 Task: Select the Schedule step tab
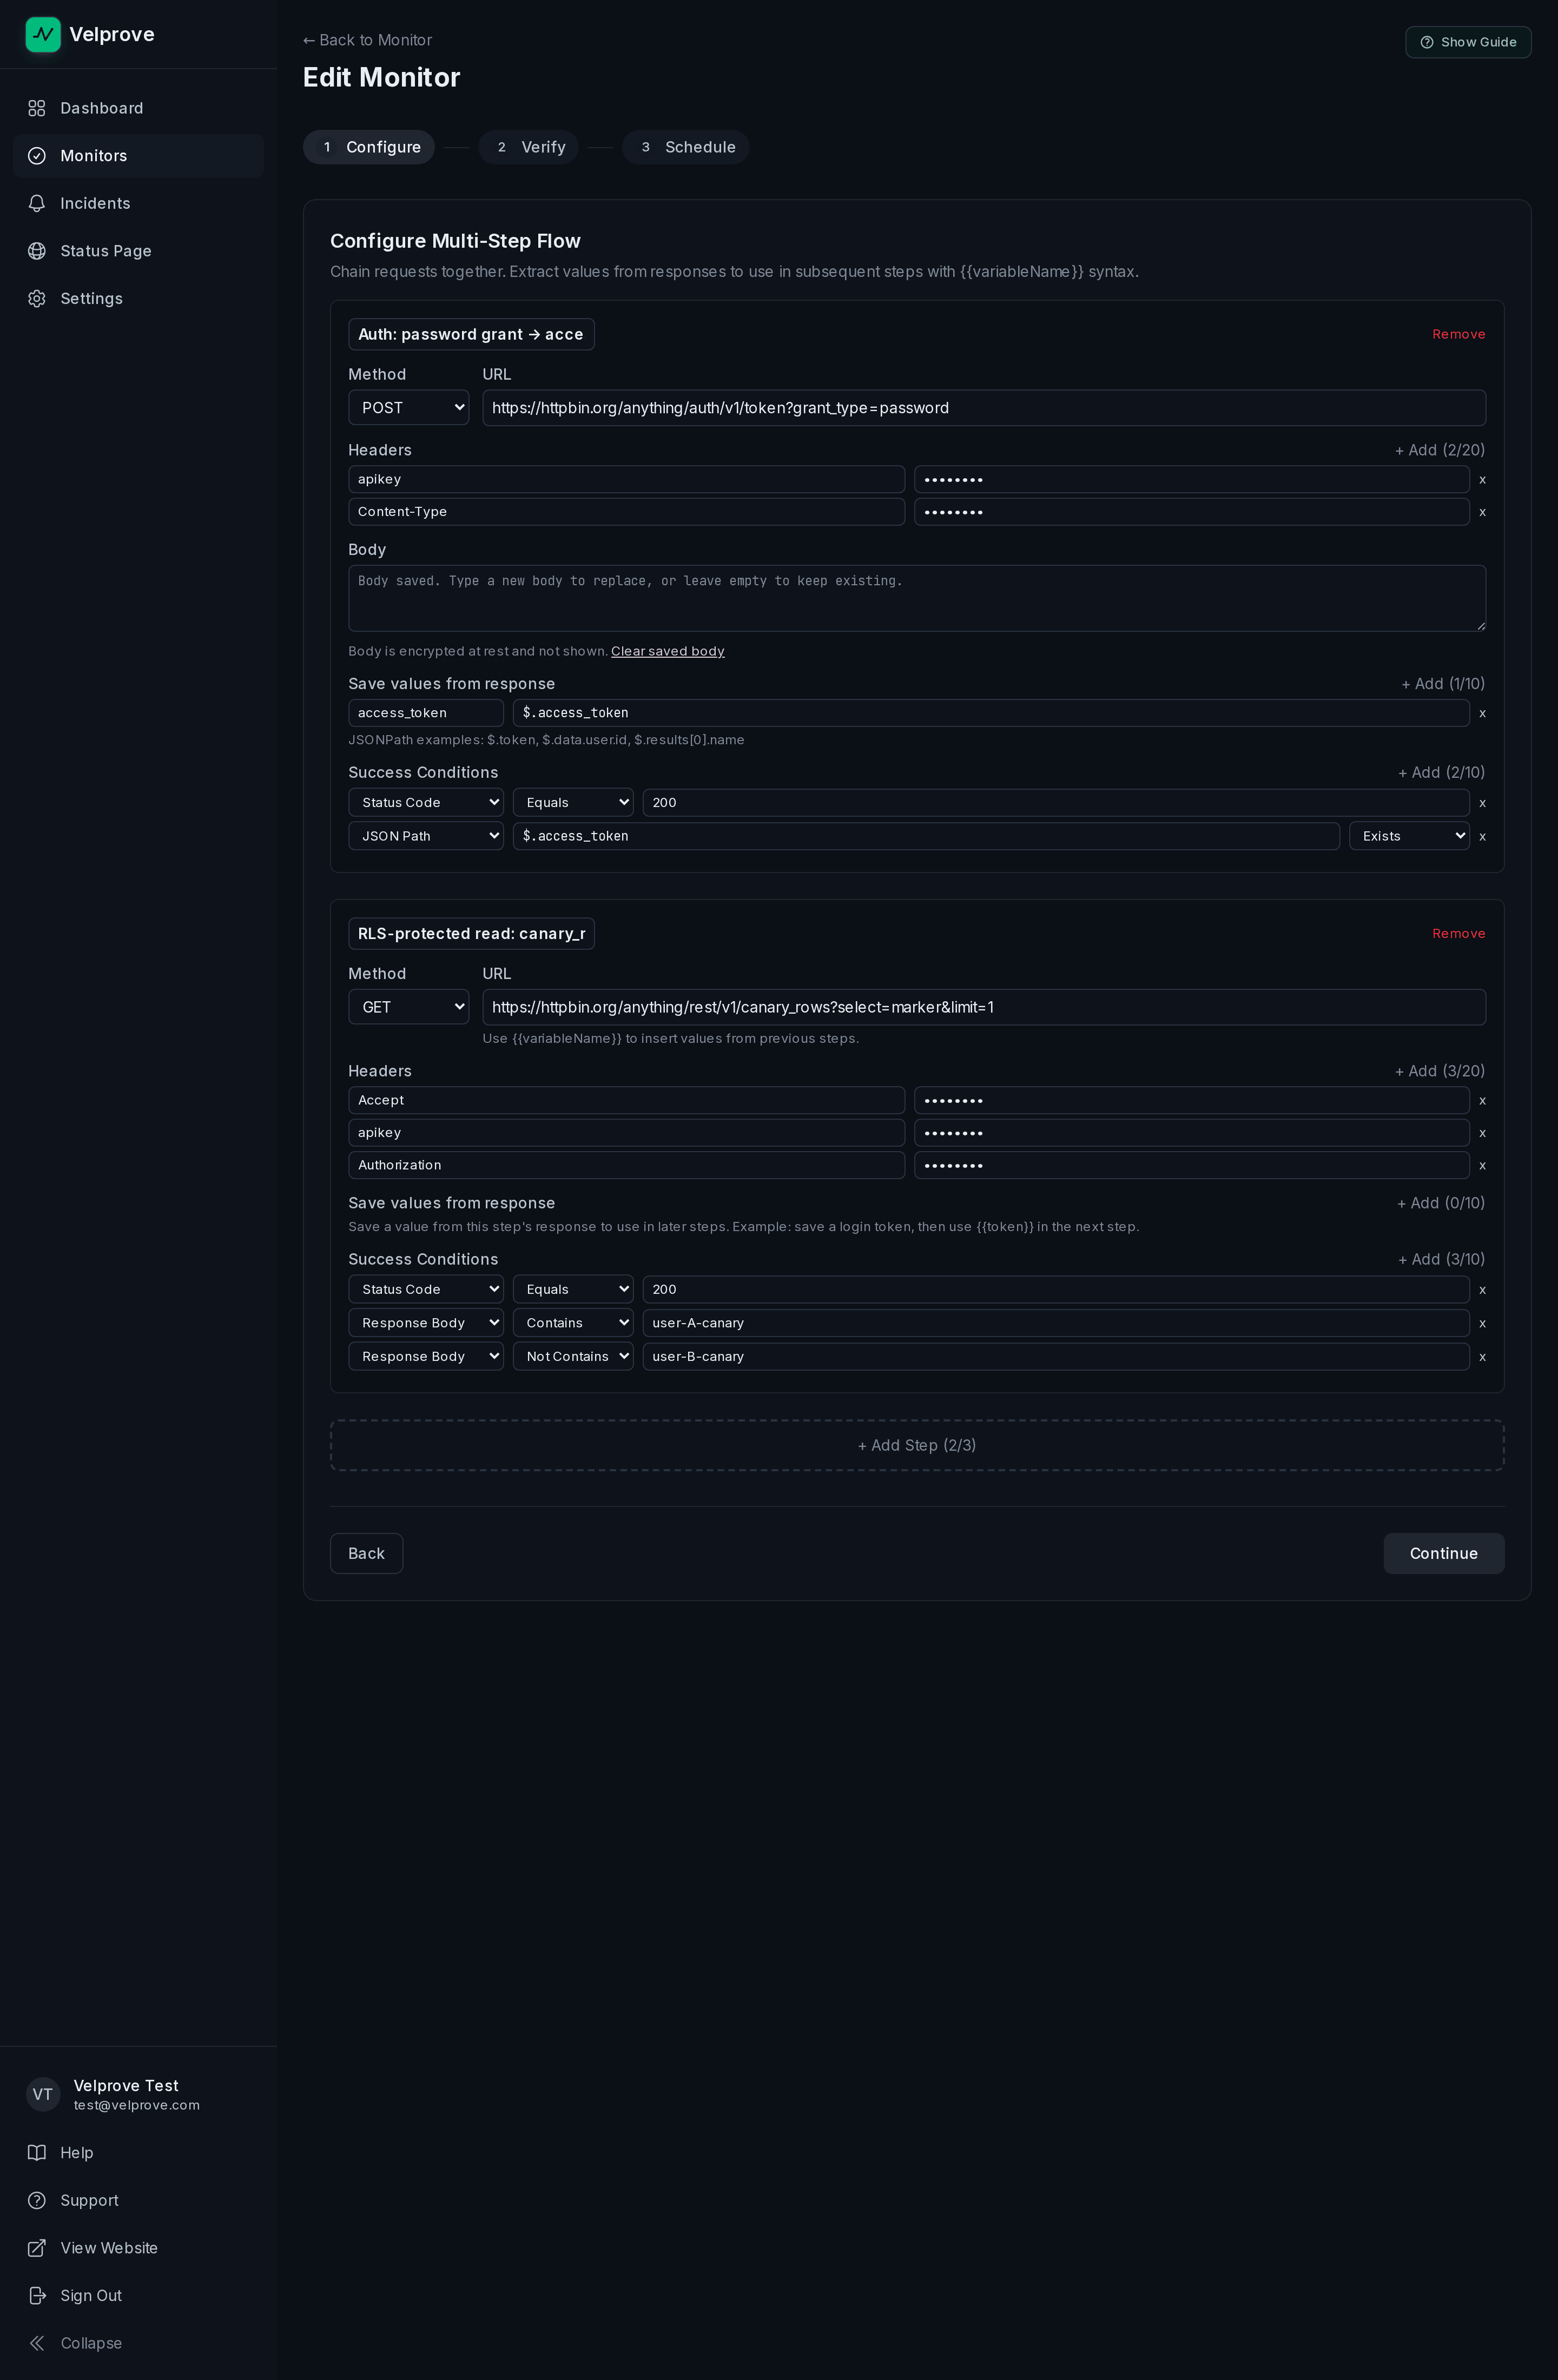pos(686,147)
